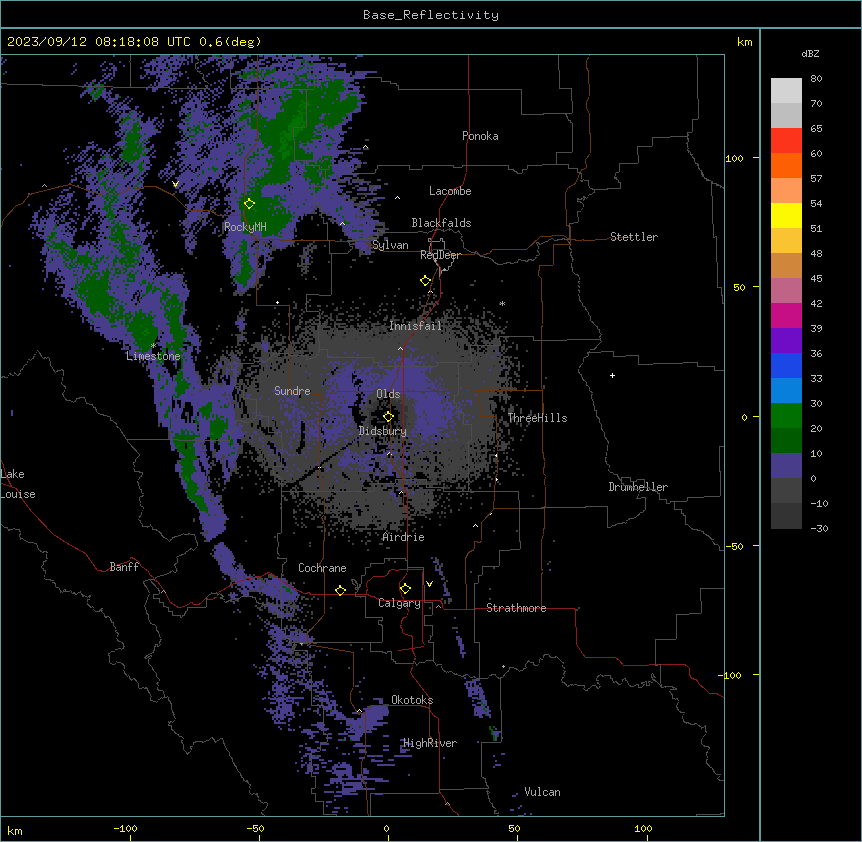The width and height of the screenshot is (862, 842).
Task: Click the yellow diamond marker south of RedDeer
Action: click(425, 280)
